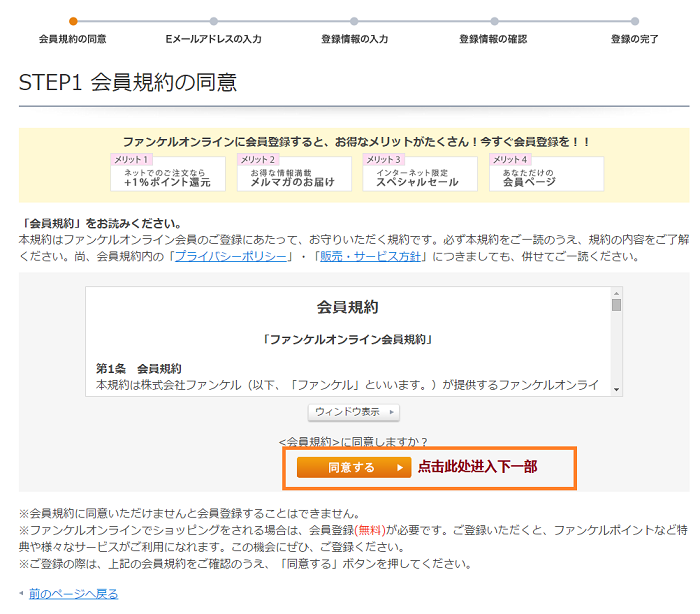Click the terms box scroll-up arrow
Viewport: 700px width, 614px height.
tap(617, 293)
